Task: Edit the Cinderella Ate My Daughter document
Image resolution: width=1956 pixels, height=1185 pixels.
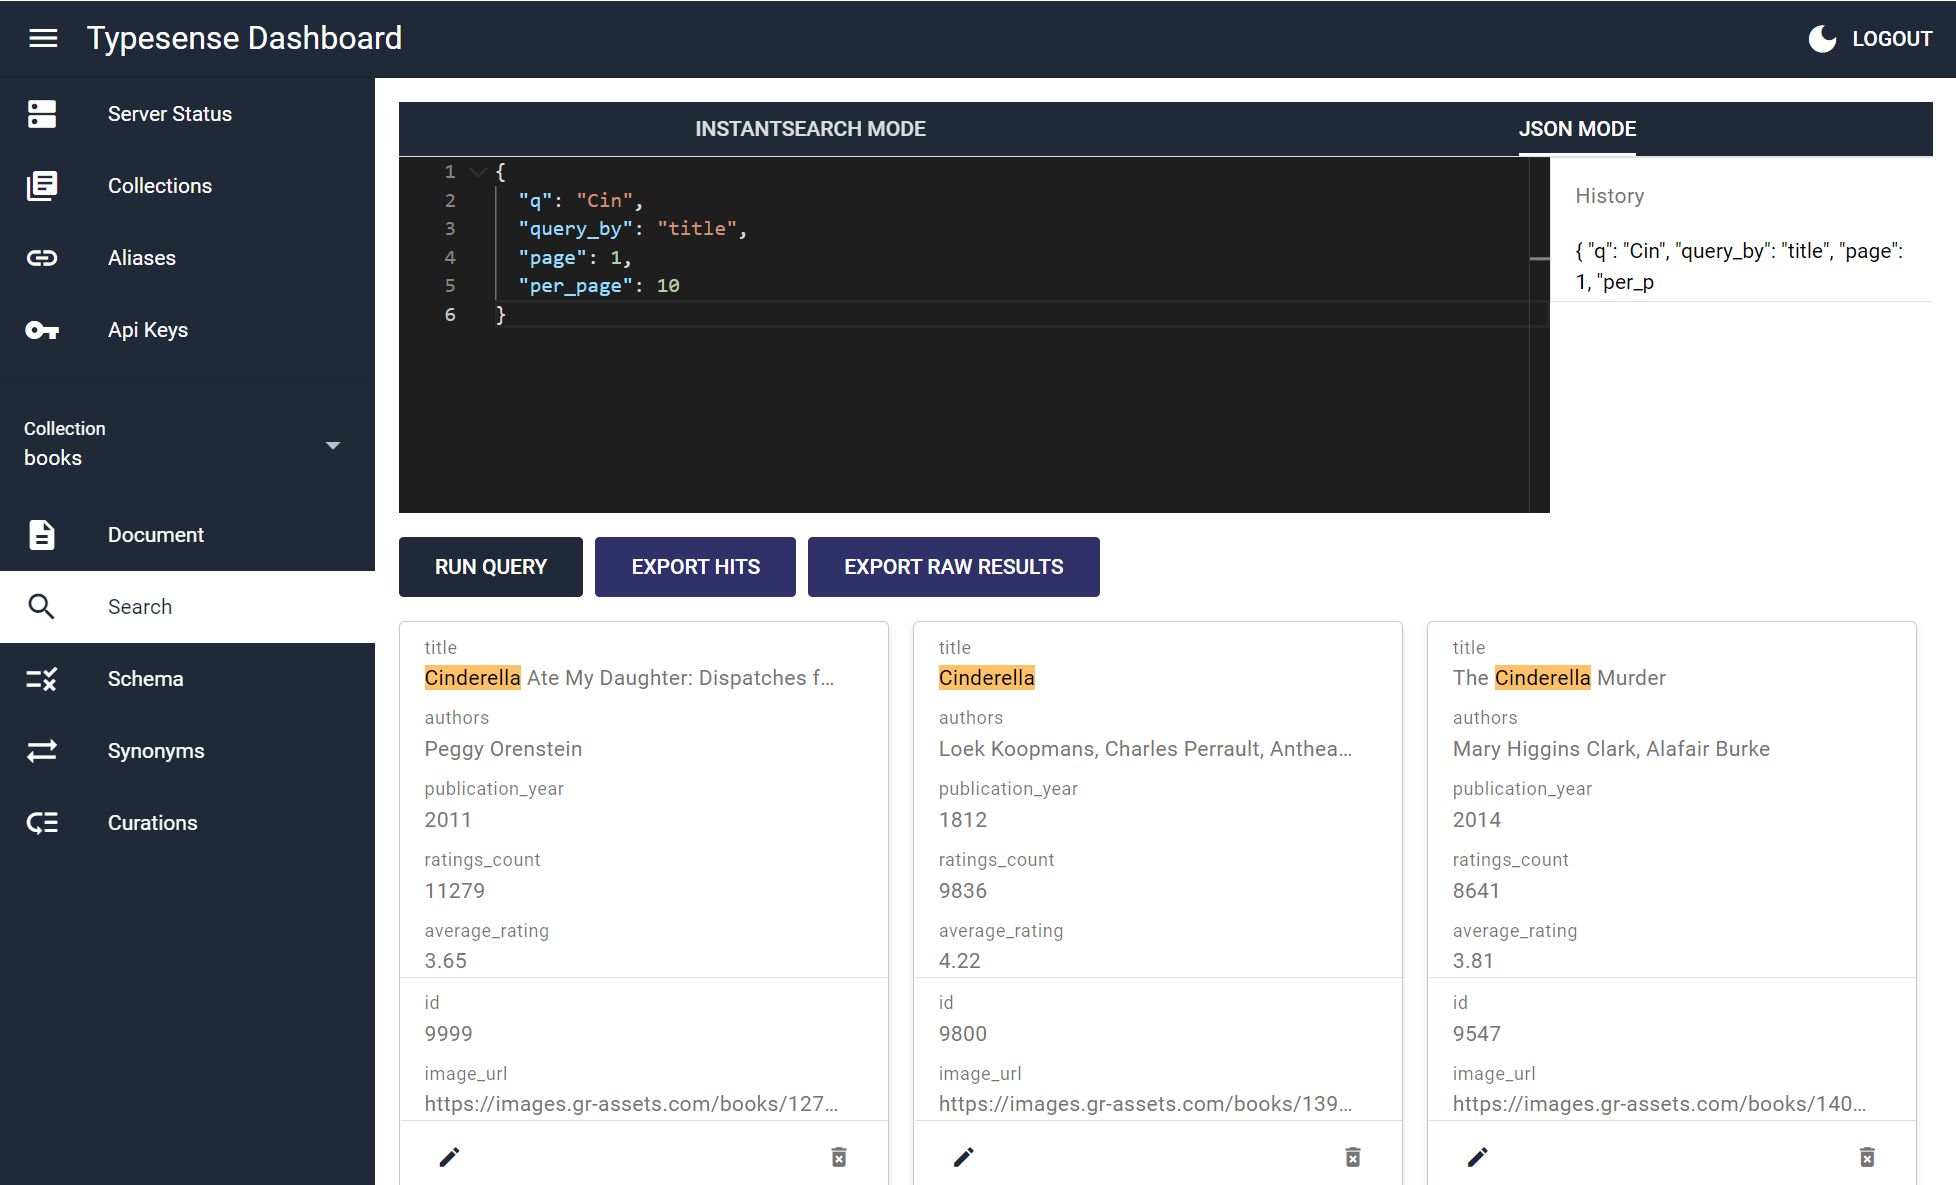Action: tap(449, 1157)
